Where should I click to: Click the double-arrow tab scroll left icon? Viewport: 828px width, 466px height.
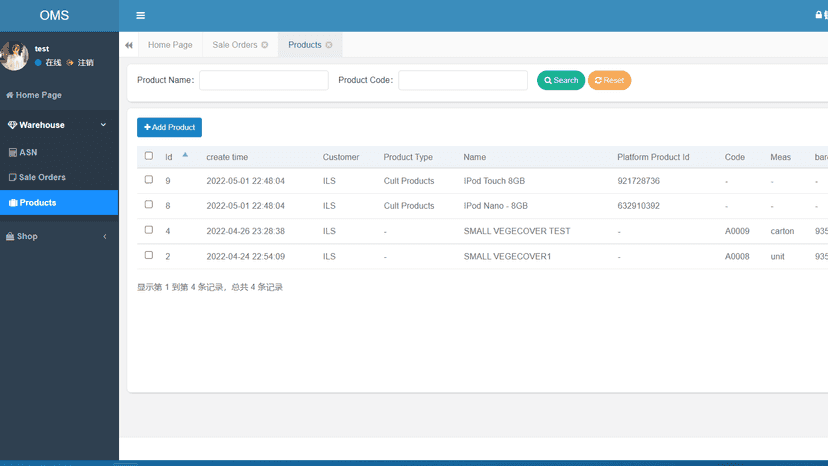pyautogui.click(x=129, y=45)
